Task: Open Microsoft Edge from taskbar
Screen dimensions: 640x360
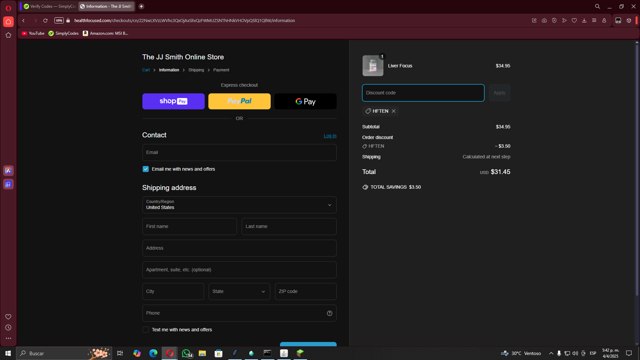Action: point(153,353)
